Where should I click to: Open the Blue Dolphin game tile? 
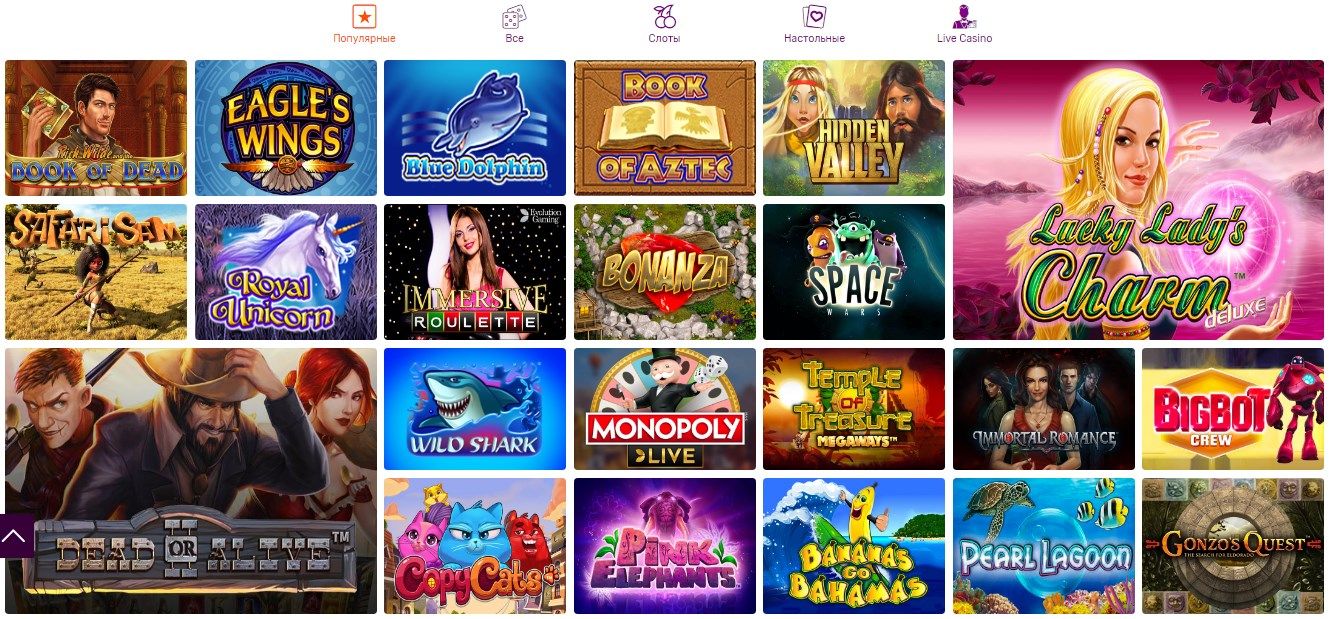[475, 128]
